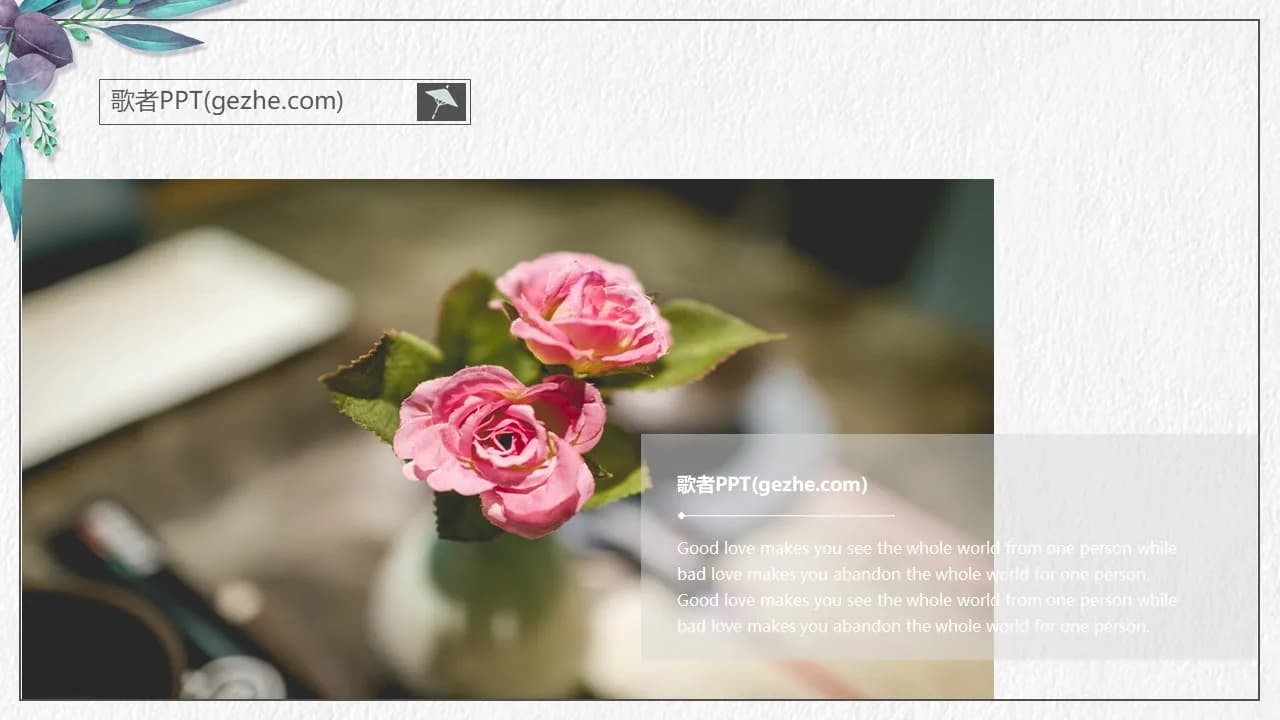
Task: Select the top title text 歌者PPT(gezhe.com)
Action: click(x=227, y=101)
